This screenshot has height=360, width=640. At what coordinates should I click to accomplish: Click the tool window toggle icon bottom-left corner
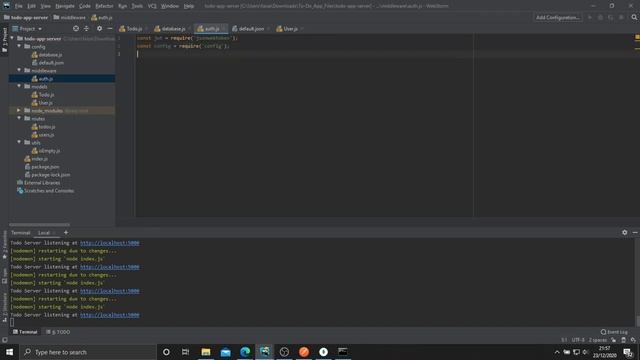point(4,340)
